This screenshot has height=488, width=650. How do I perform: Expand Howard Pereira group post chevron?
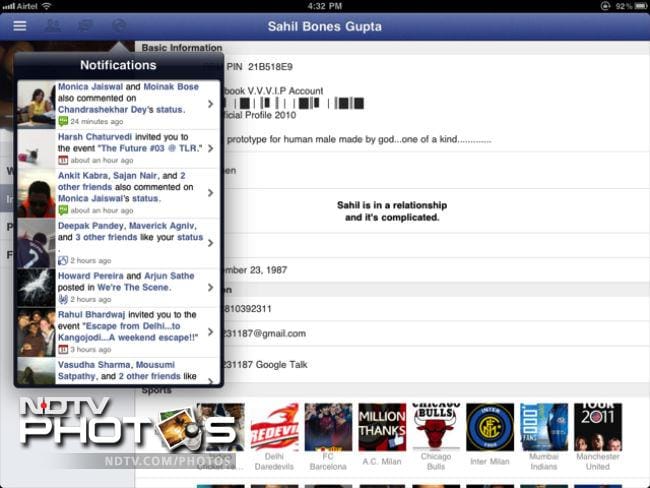(211, 287)
